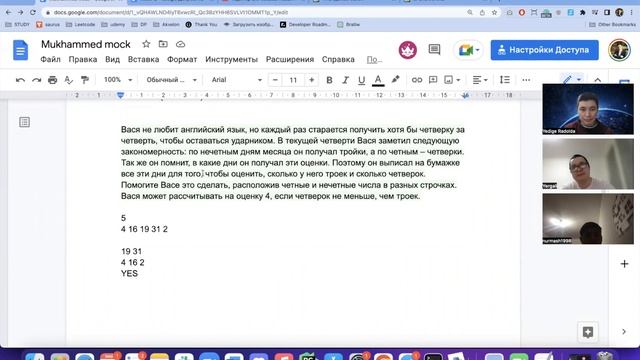Collapse the menus with up chevron
The image size is (640, 360).
tap(597, 80)
